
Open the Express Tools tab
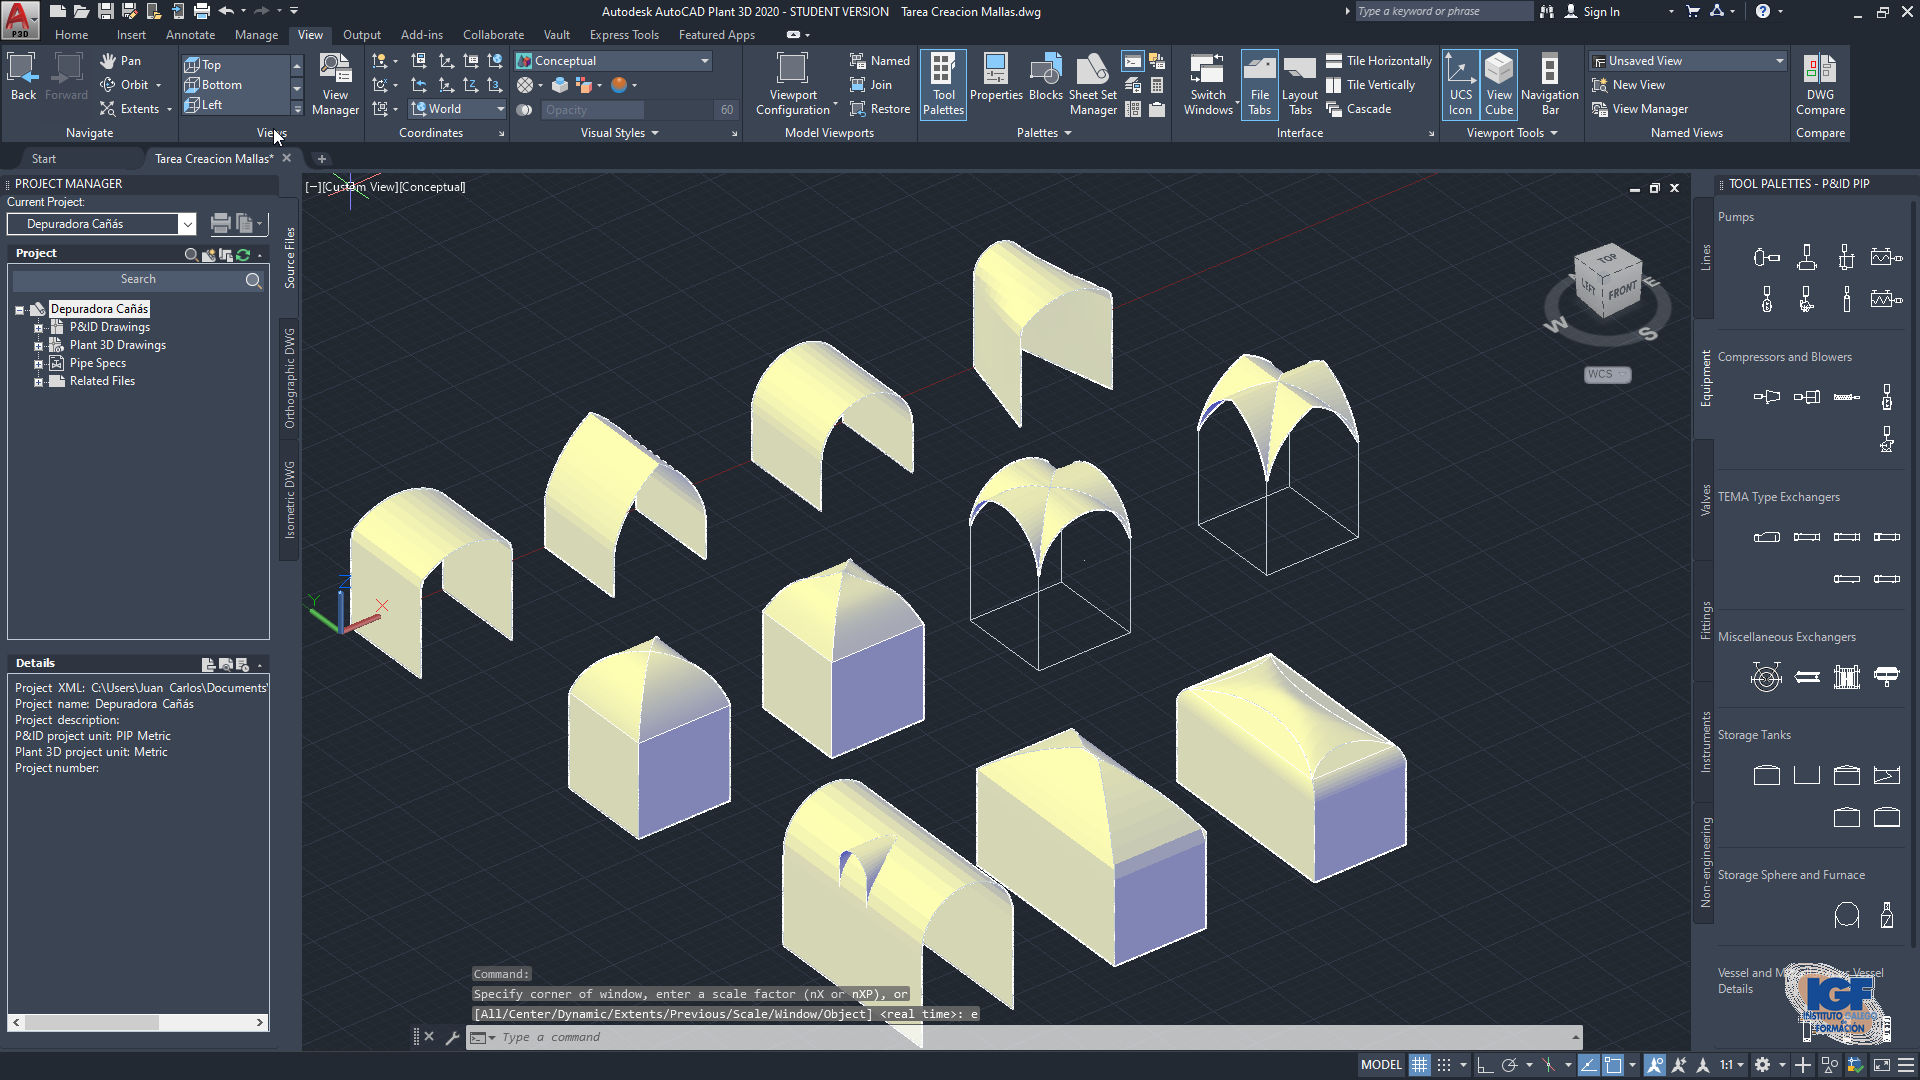624,35
